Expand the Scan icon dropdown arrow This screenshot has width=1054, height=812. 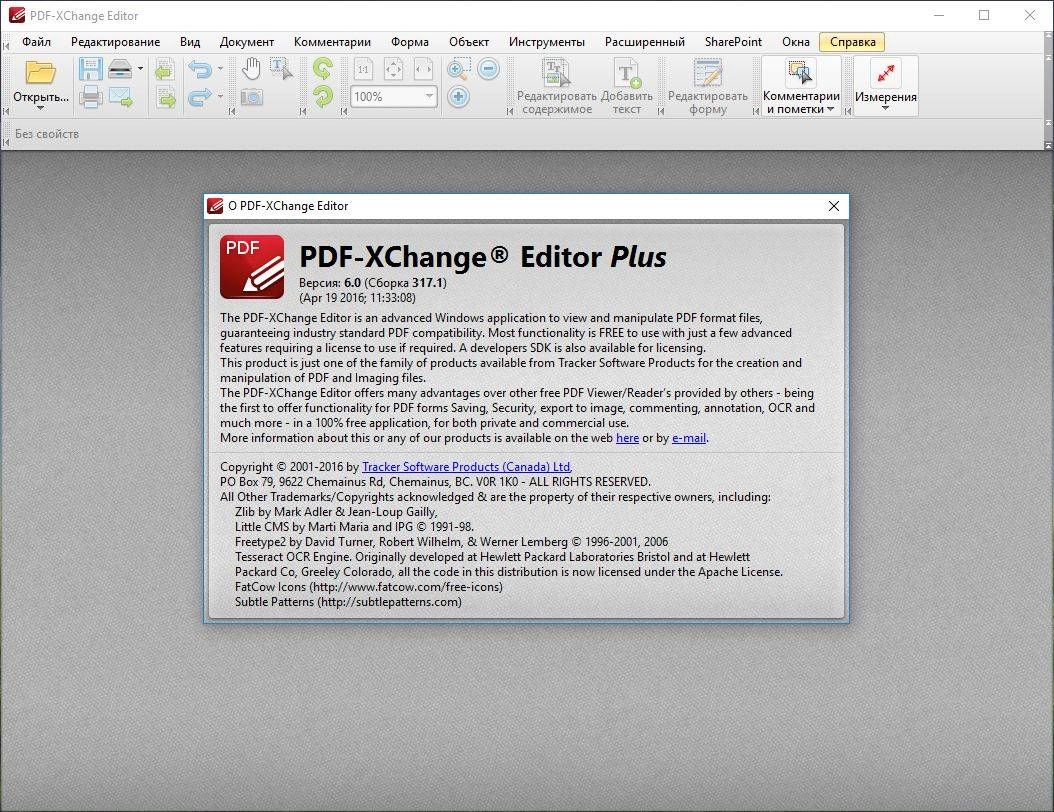tap(140, 69)
